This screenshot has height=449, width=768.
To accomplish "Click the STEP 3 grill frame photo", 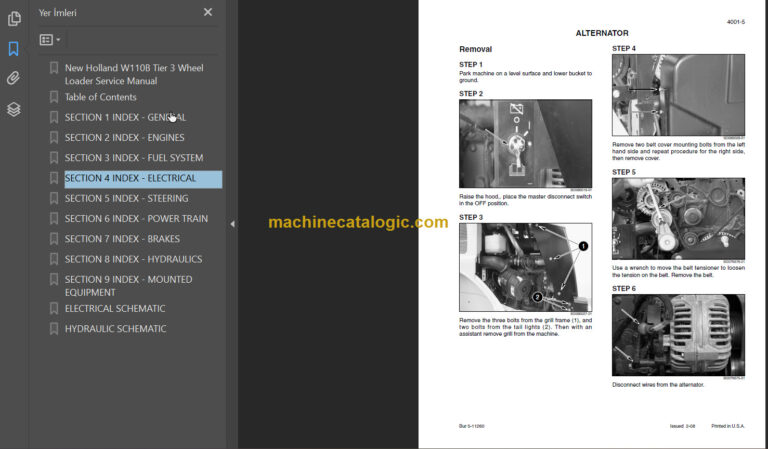I will coord(525,267).
